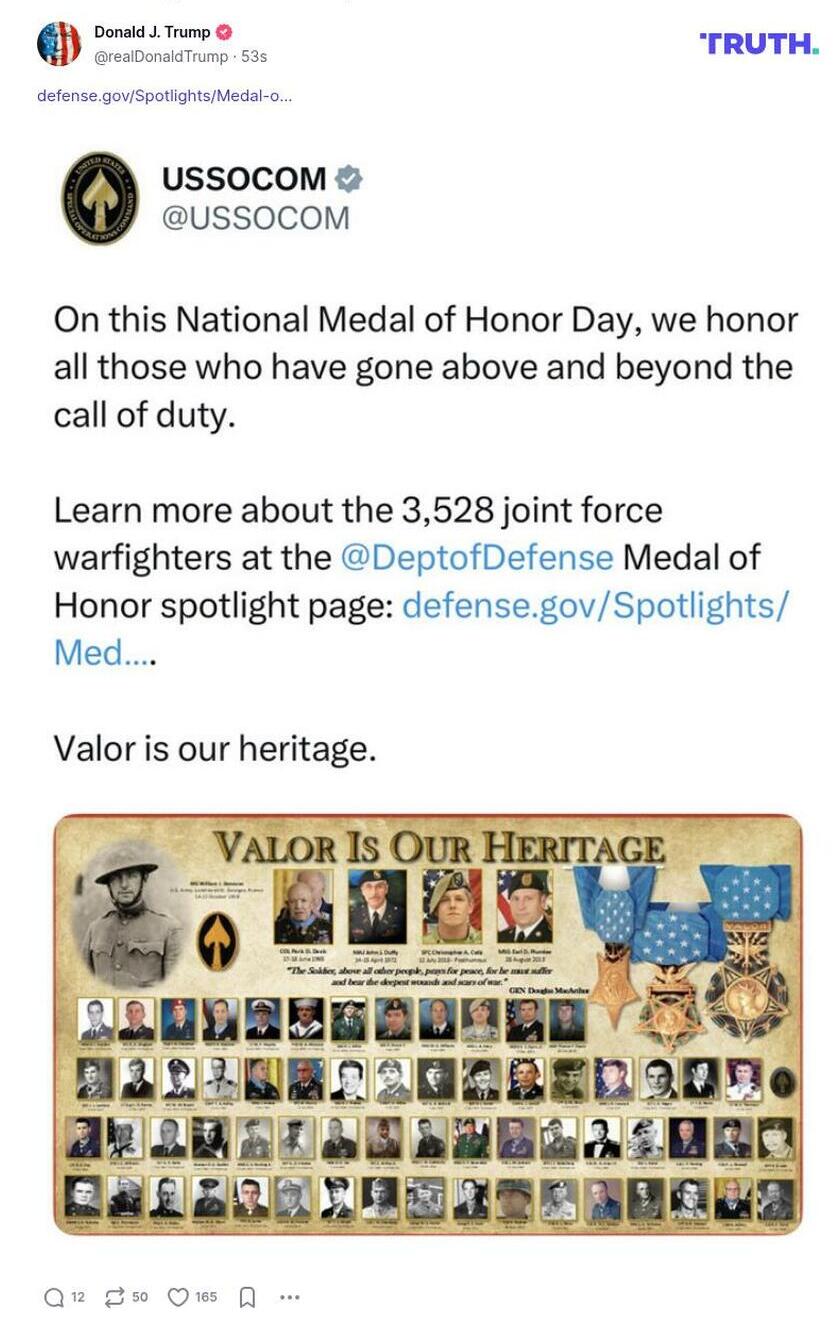Click Donald J. Trump's profile avatar
This screenshot has height=1328, width=840.
(x=59, y=44)
